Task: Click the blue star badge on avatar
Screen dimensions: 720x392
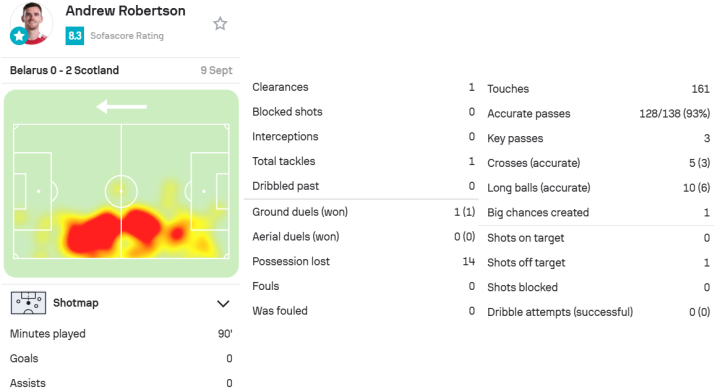Action: pyautogui.click(x=19, y=36)
